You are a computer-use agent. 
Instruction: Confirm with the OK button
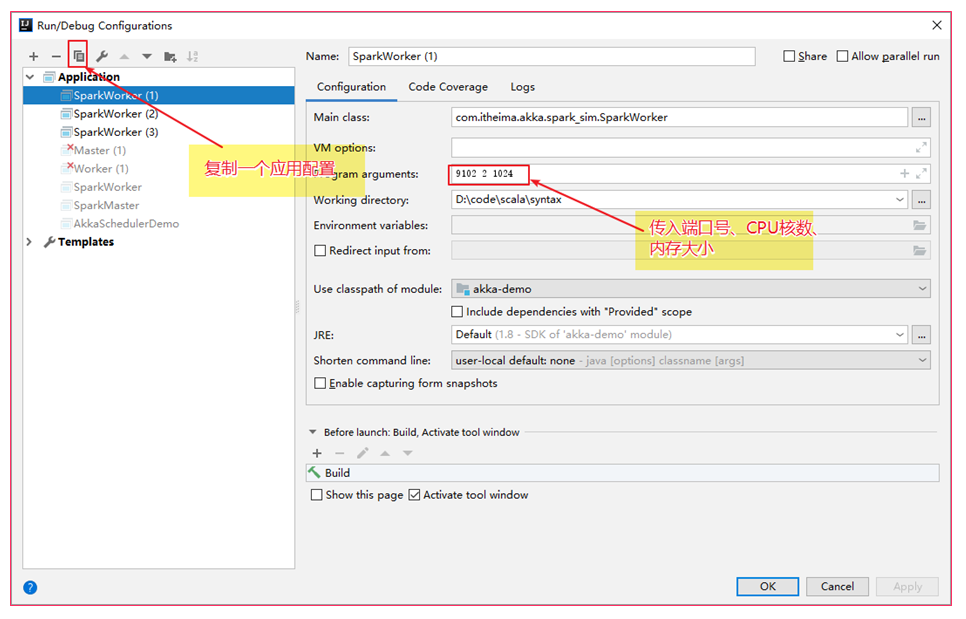(767, 586)
